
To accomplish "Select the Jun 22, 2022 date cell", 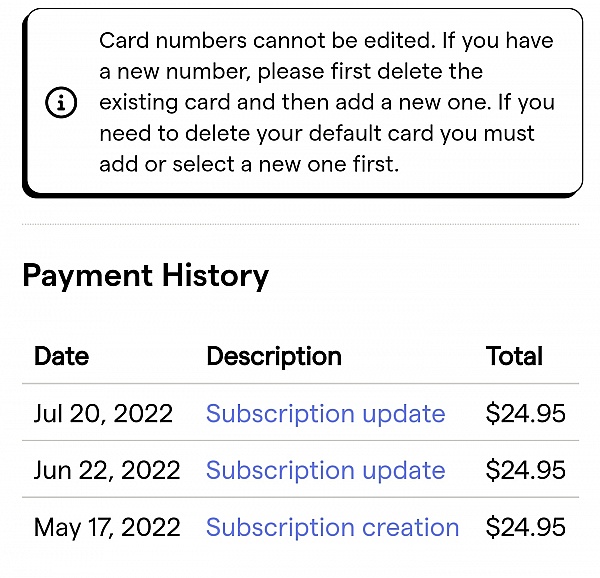I will pyautogui.click(x=107, y=470).
